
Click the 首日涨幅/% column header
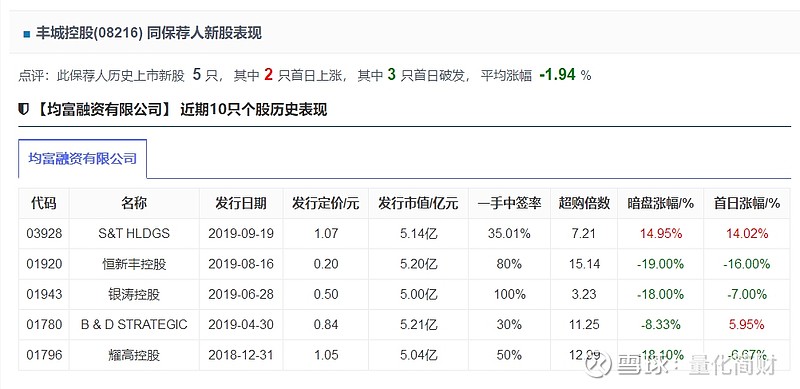[747, 203]
